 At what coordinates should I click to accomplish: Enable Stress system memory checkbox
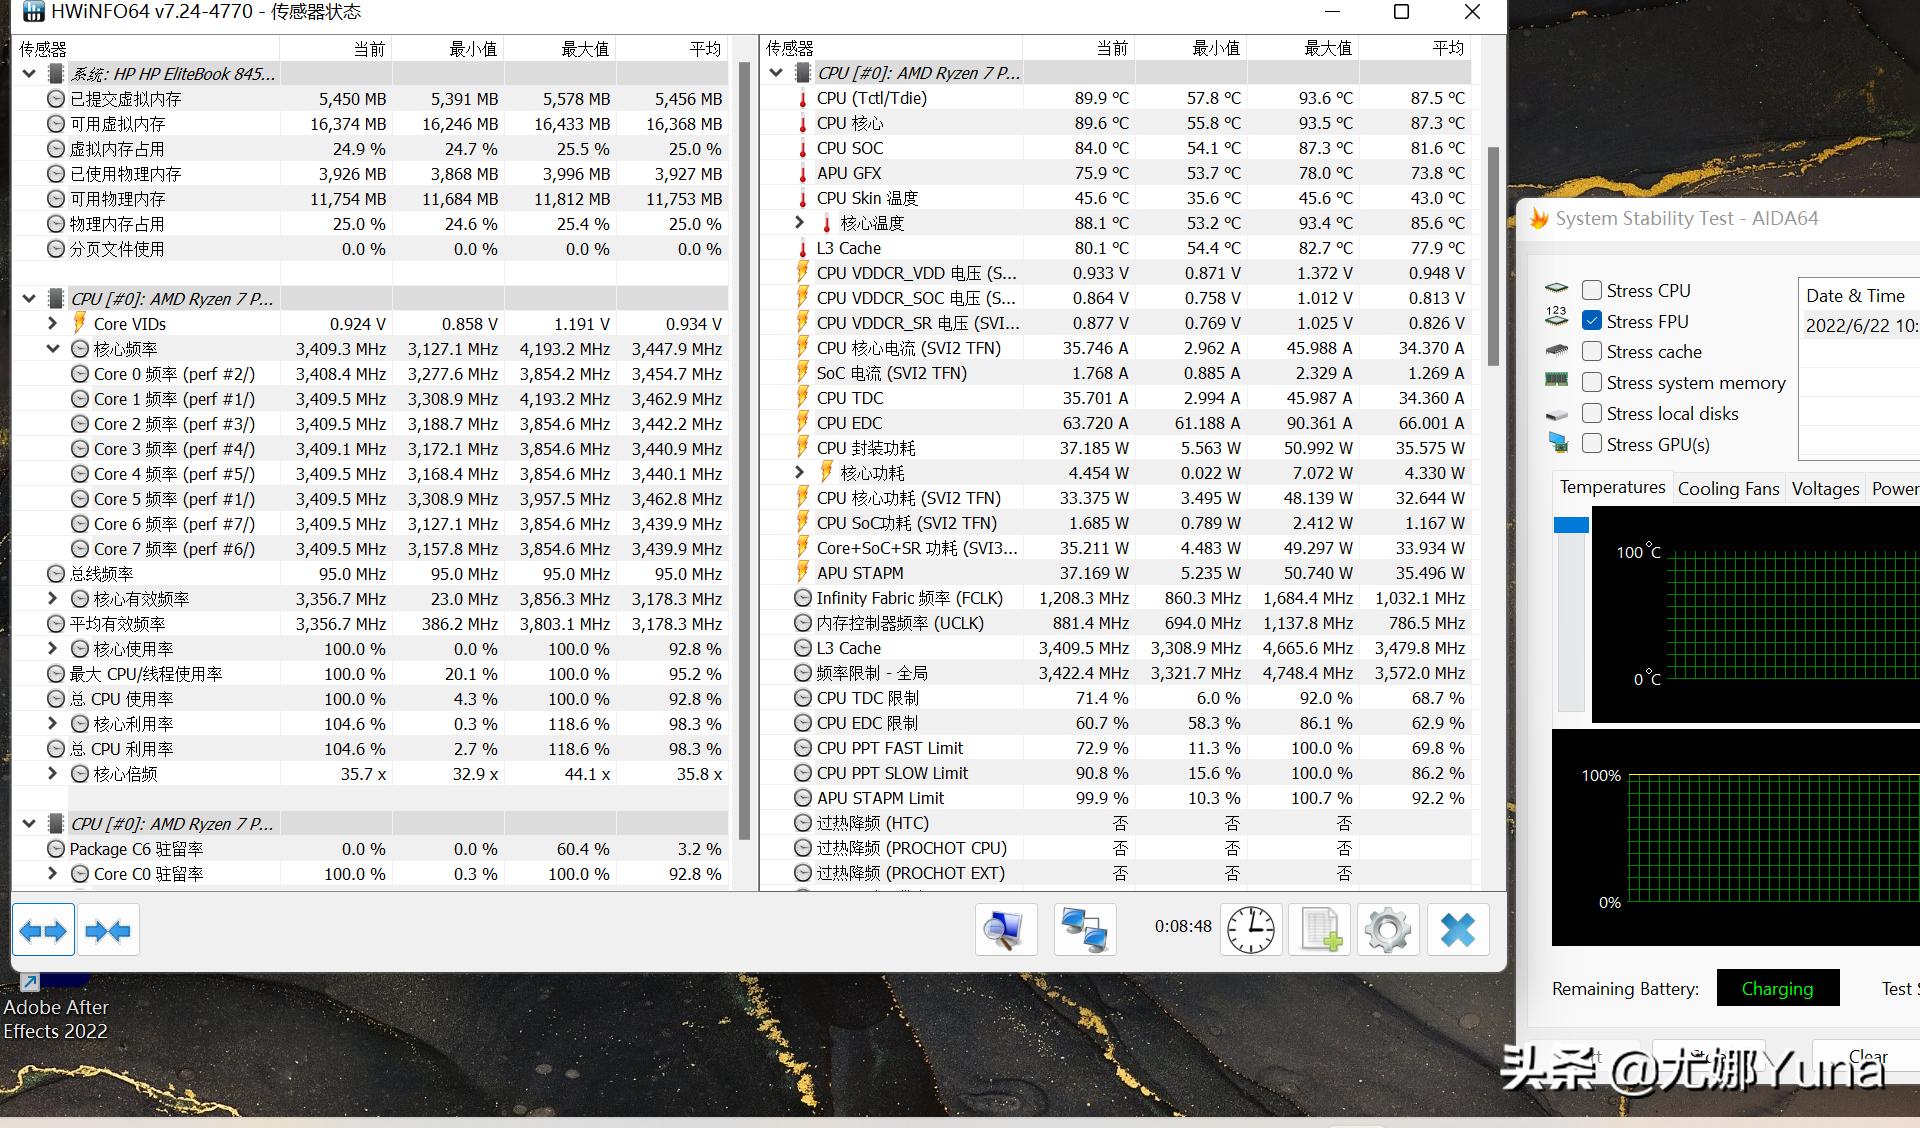point(1592,382)
